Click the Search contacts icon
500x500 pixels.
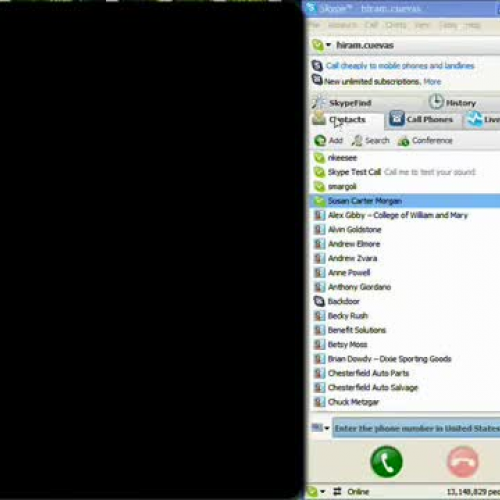pyautogui.click(x=357, y=141)
